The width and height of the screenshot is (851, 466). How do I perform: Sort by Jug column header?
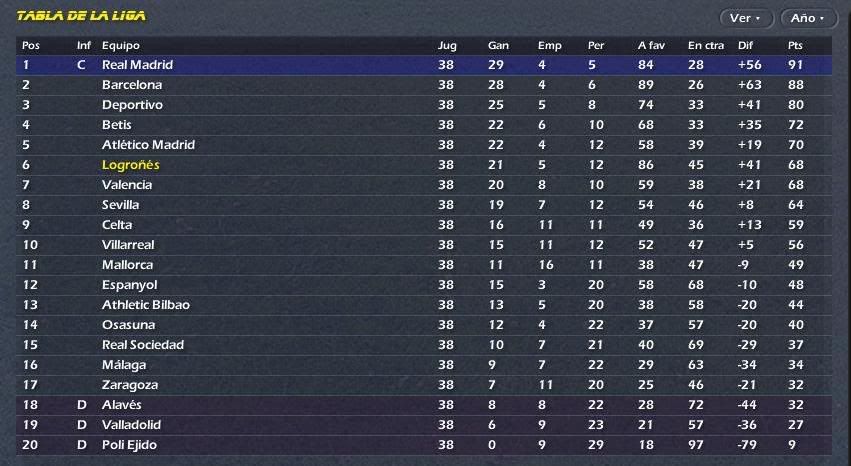[x=447, y=46]
